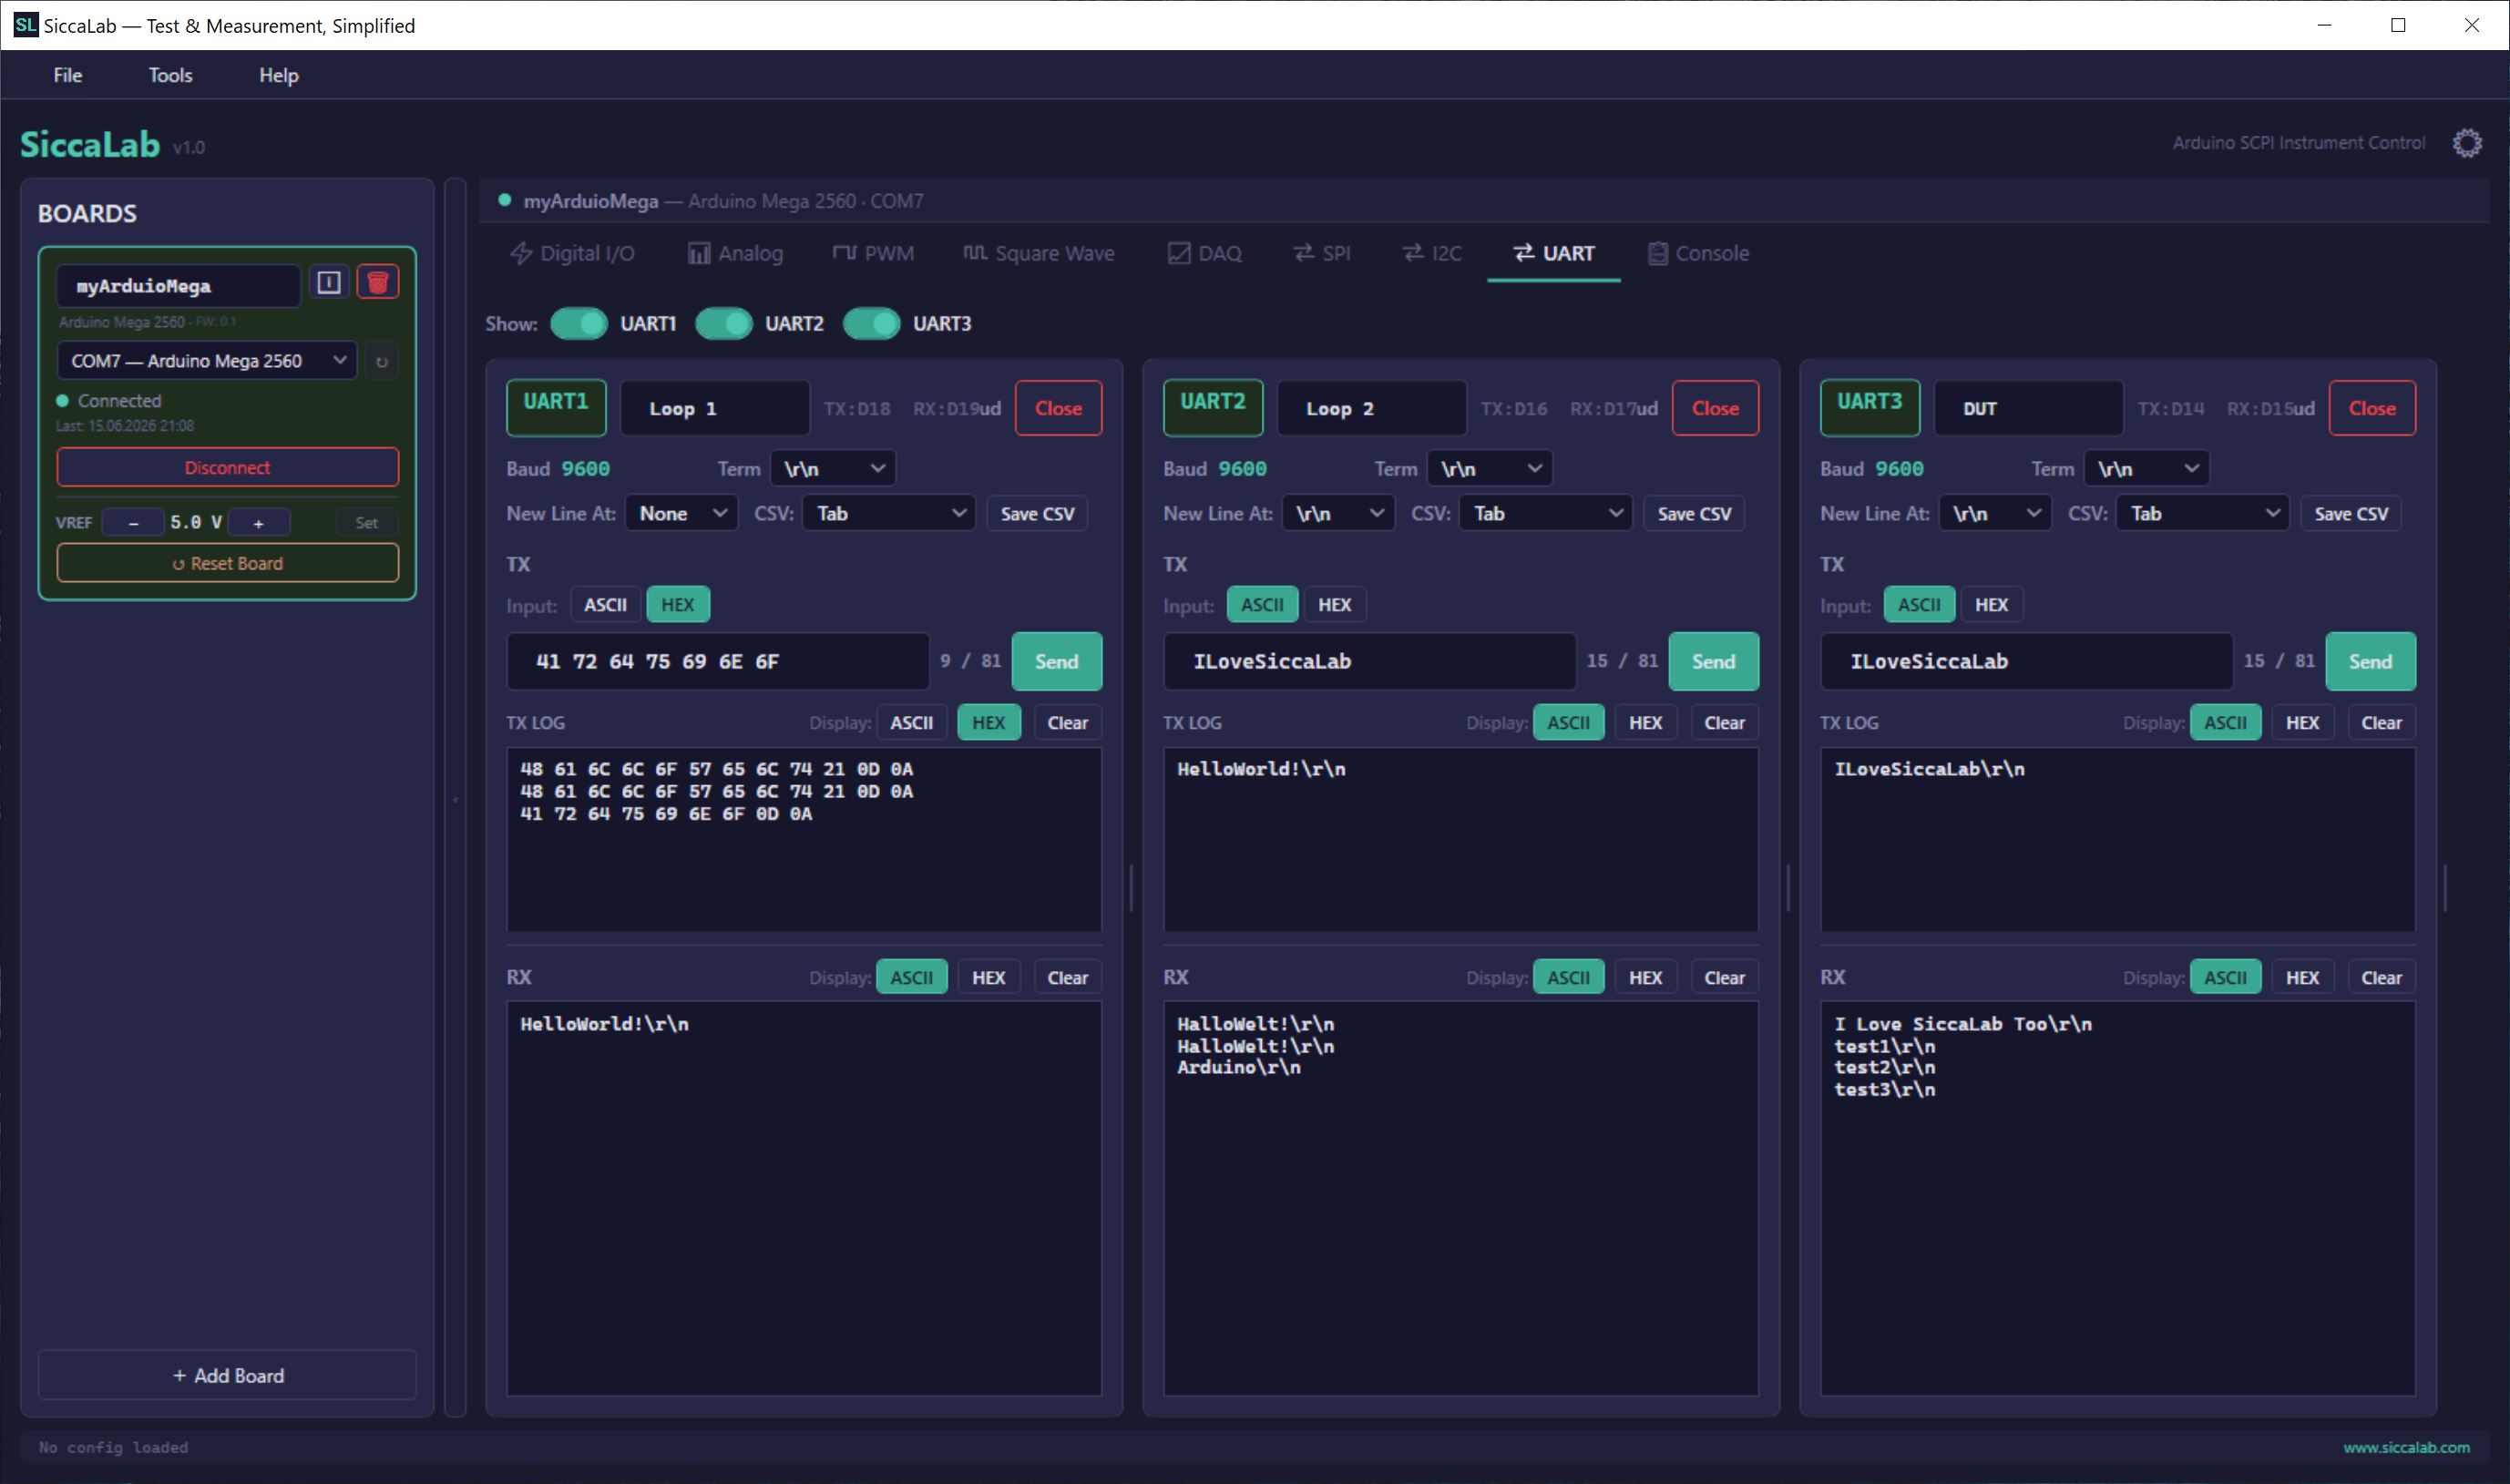Set UART3 TX input to ASCII
Image resolution: width=2510 pixels, height=1484 pixels.
coord(1919,605)
